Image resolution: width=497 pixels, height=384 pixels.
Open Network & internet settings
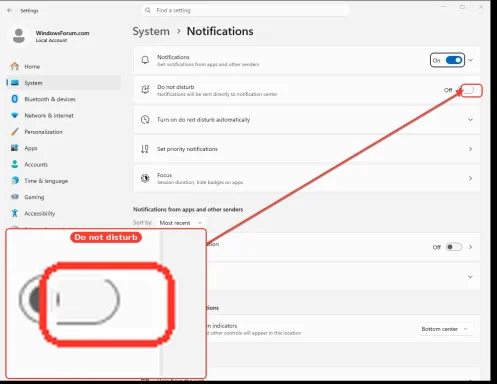point(63,115)
